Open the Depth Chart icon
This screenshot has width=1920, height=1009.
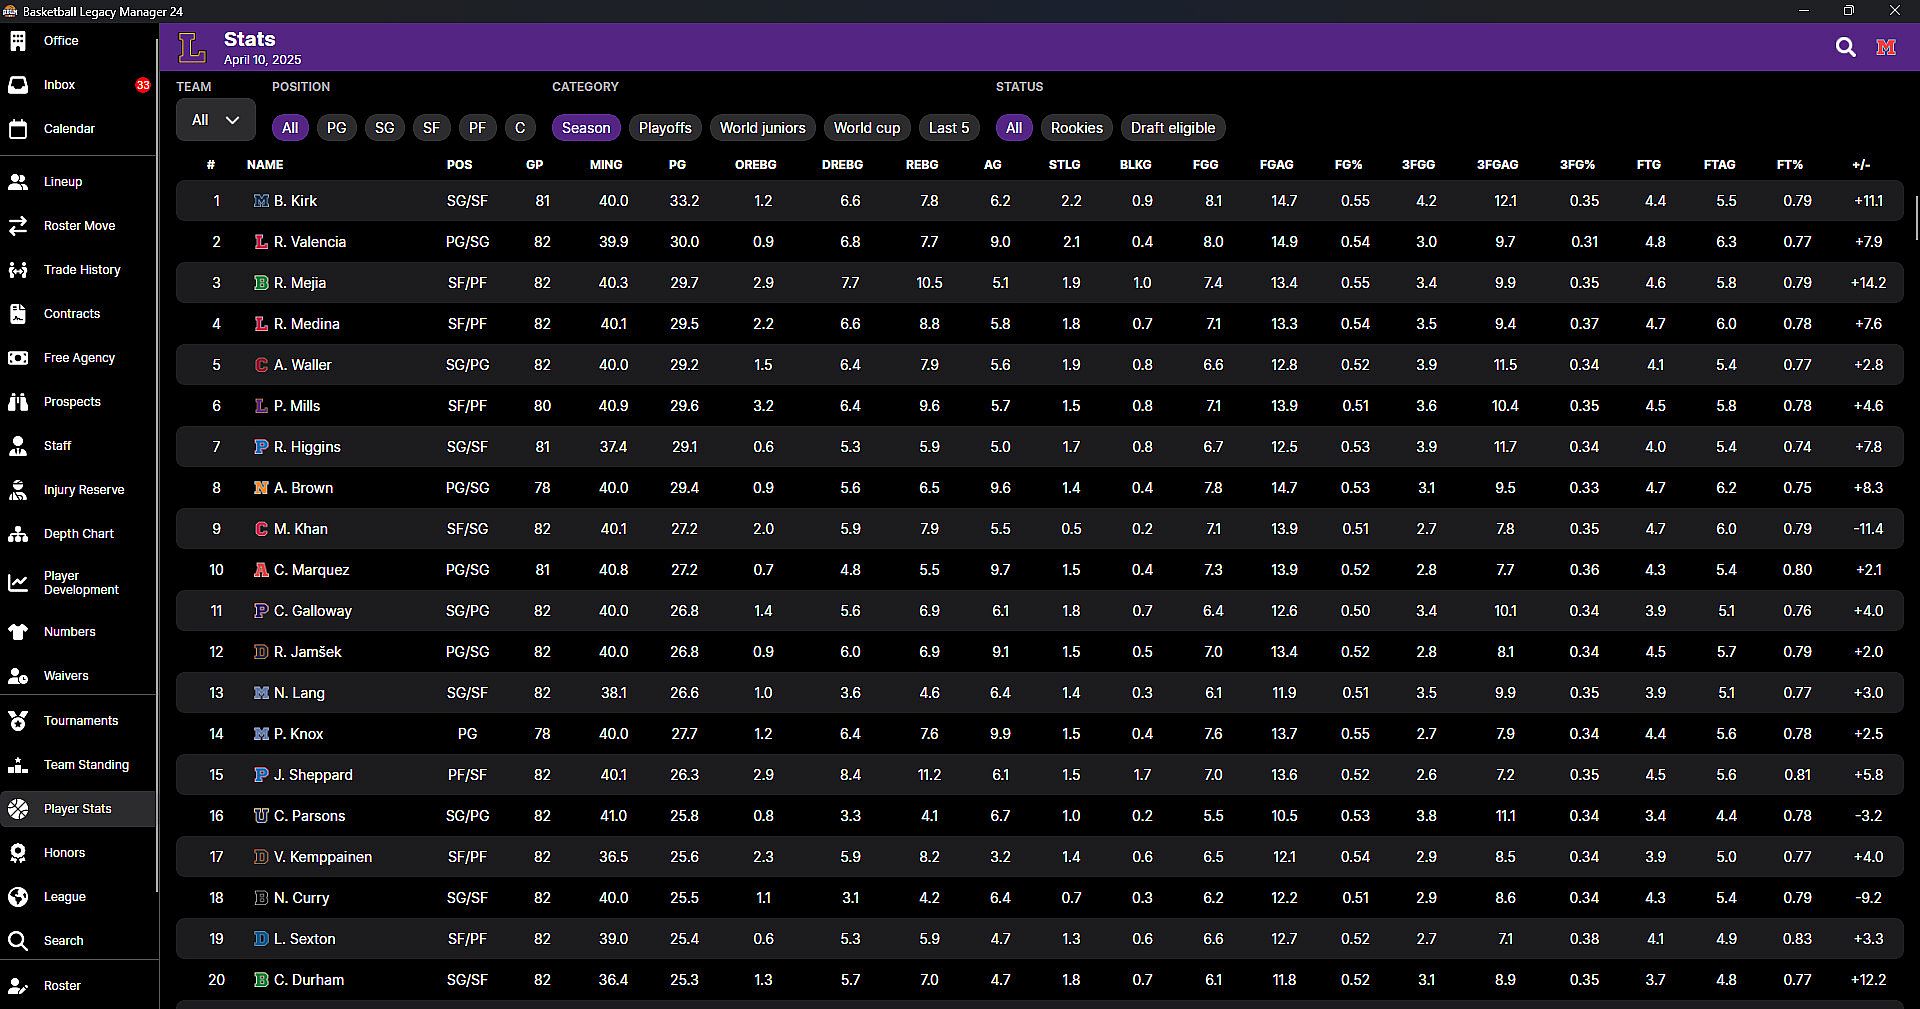18,534
